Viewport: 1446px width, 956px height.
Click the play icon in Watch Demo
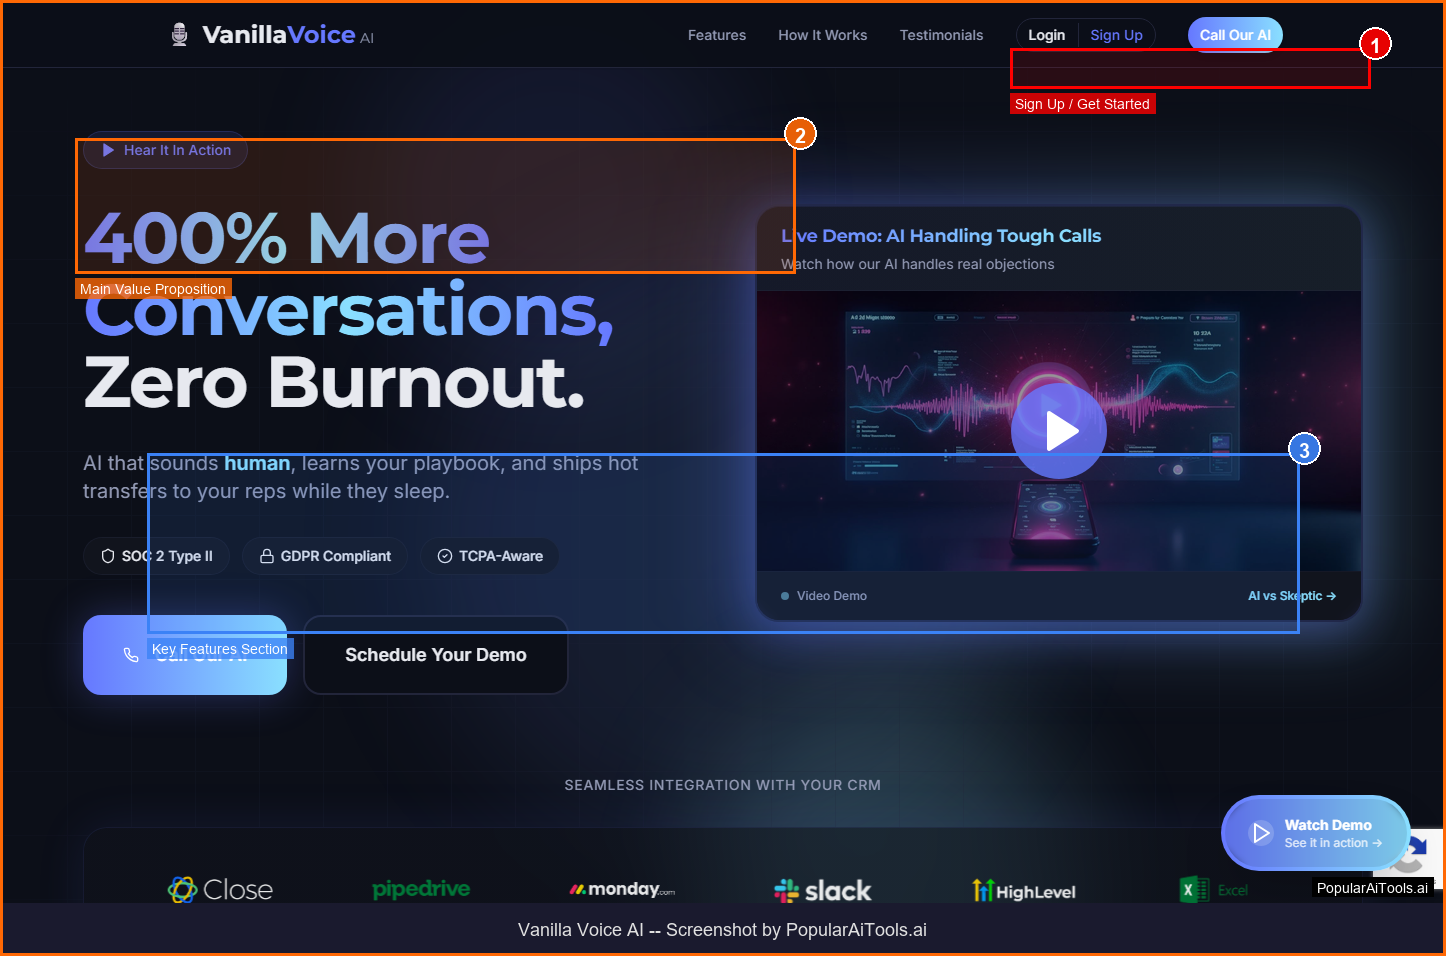tap(1261, 833)
